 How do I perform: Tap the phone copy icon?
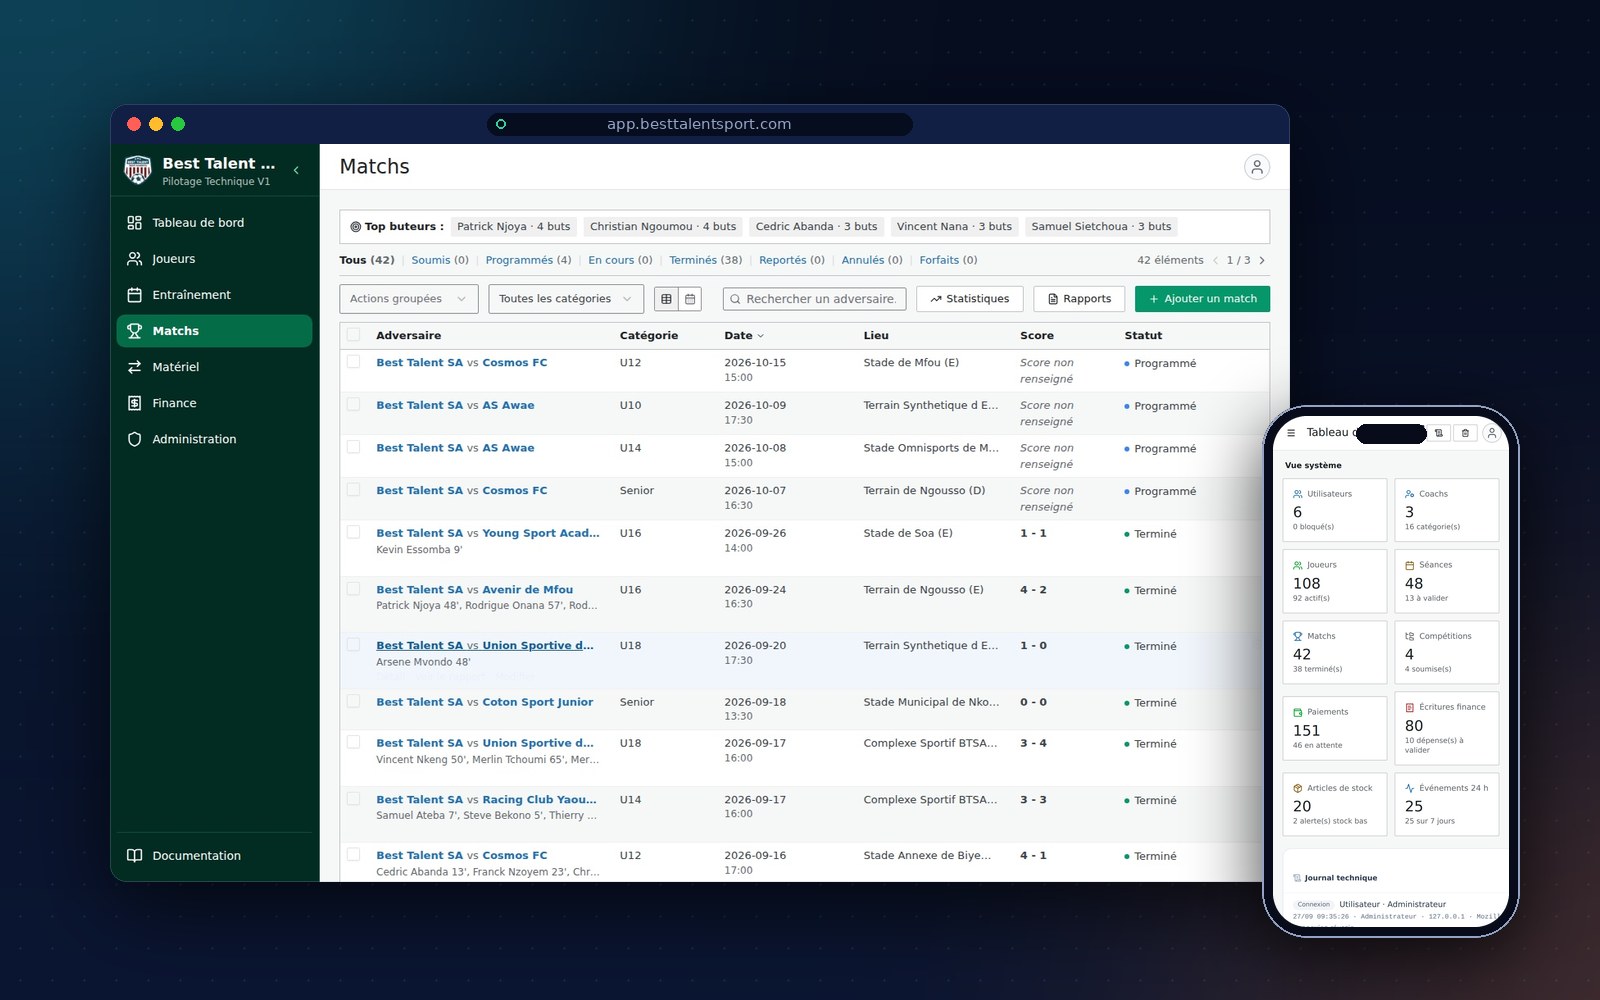1439,433
